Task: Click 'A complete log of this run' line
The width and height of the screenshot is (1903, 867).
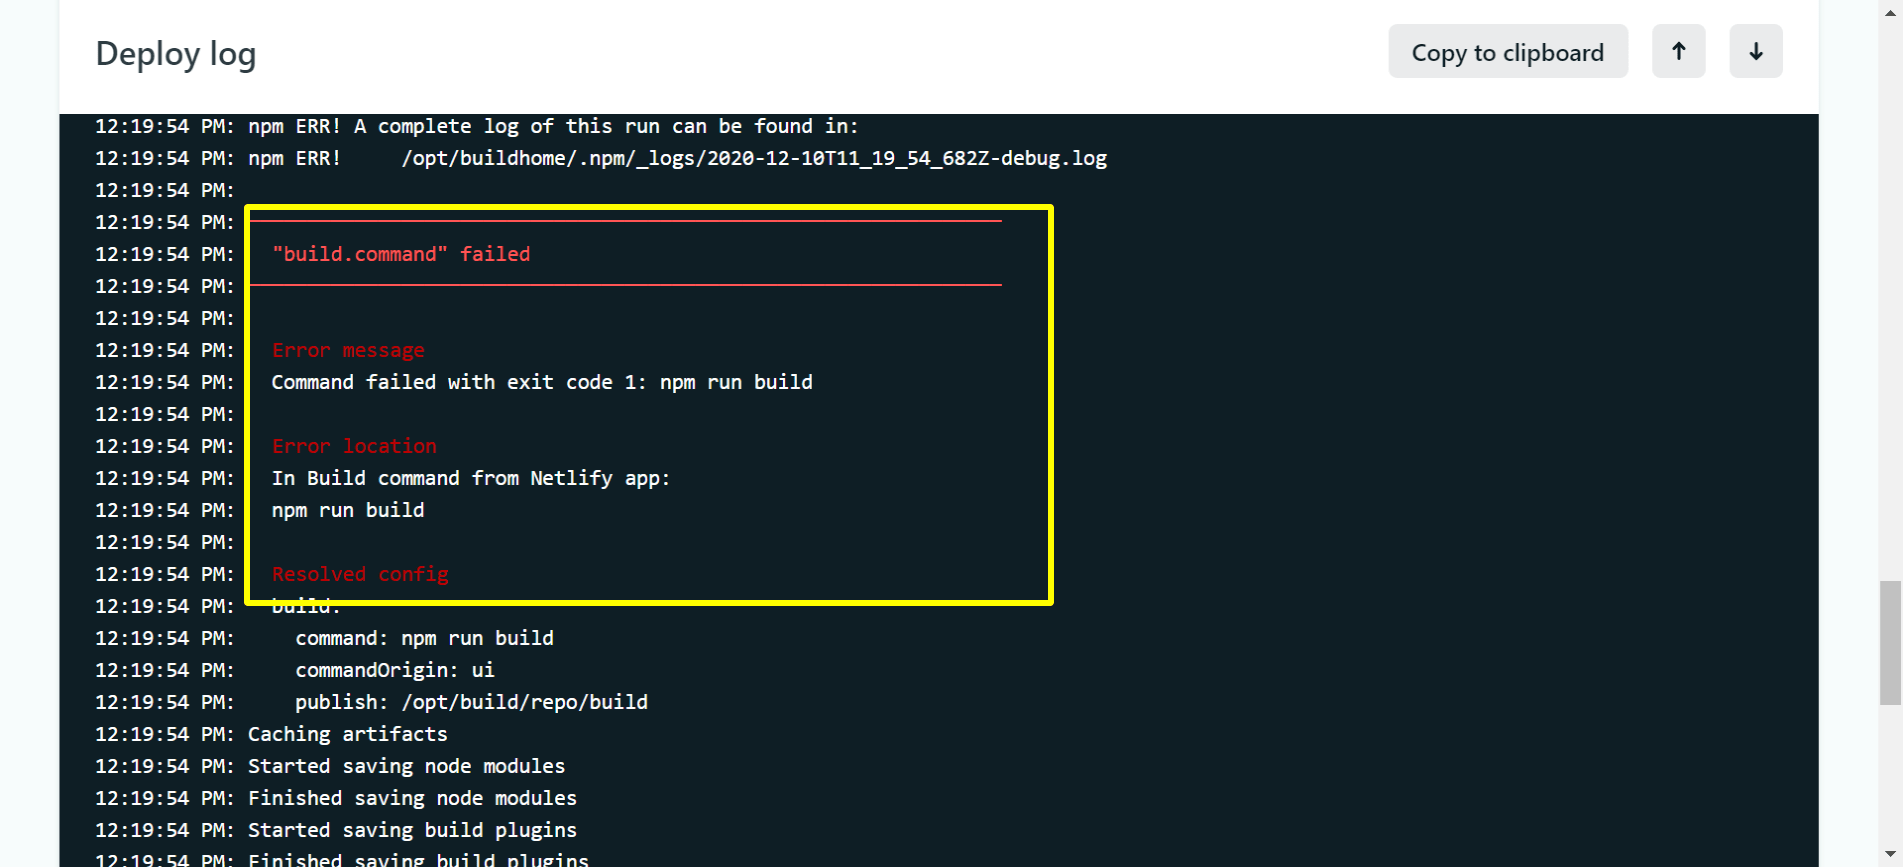Action: tap(554, 126)
